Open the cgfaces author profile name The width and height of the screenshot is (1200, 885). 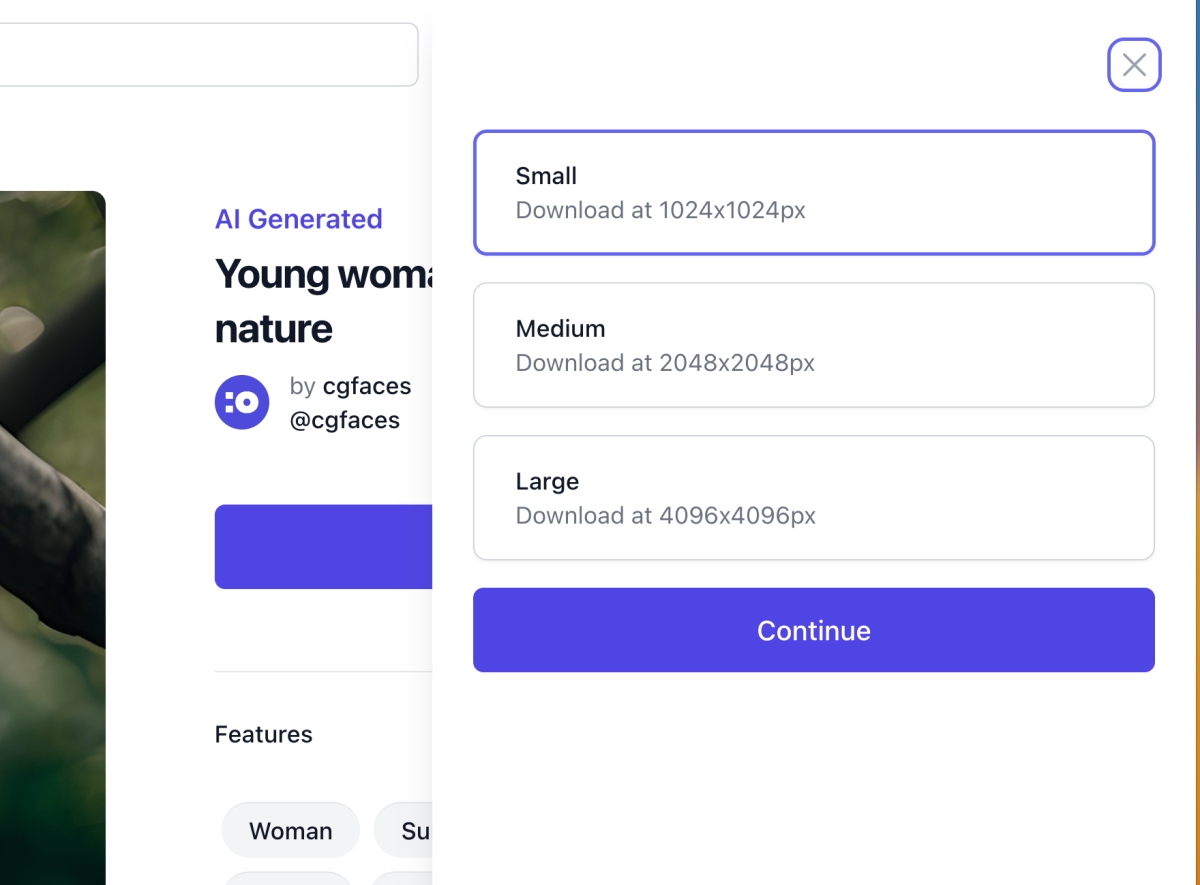pyautogui.click(x=366, y=386)
